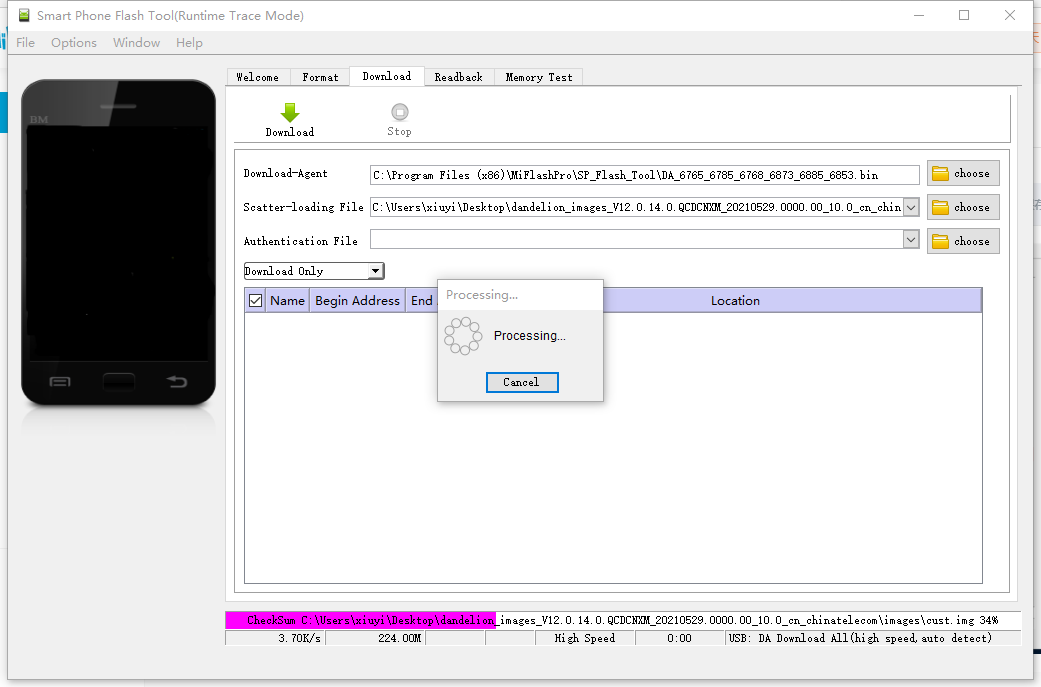Click the Location column header

pos(735,301)
